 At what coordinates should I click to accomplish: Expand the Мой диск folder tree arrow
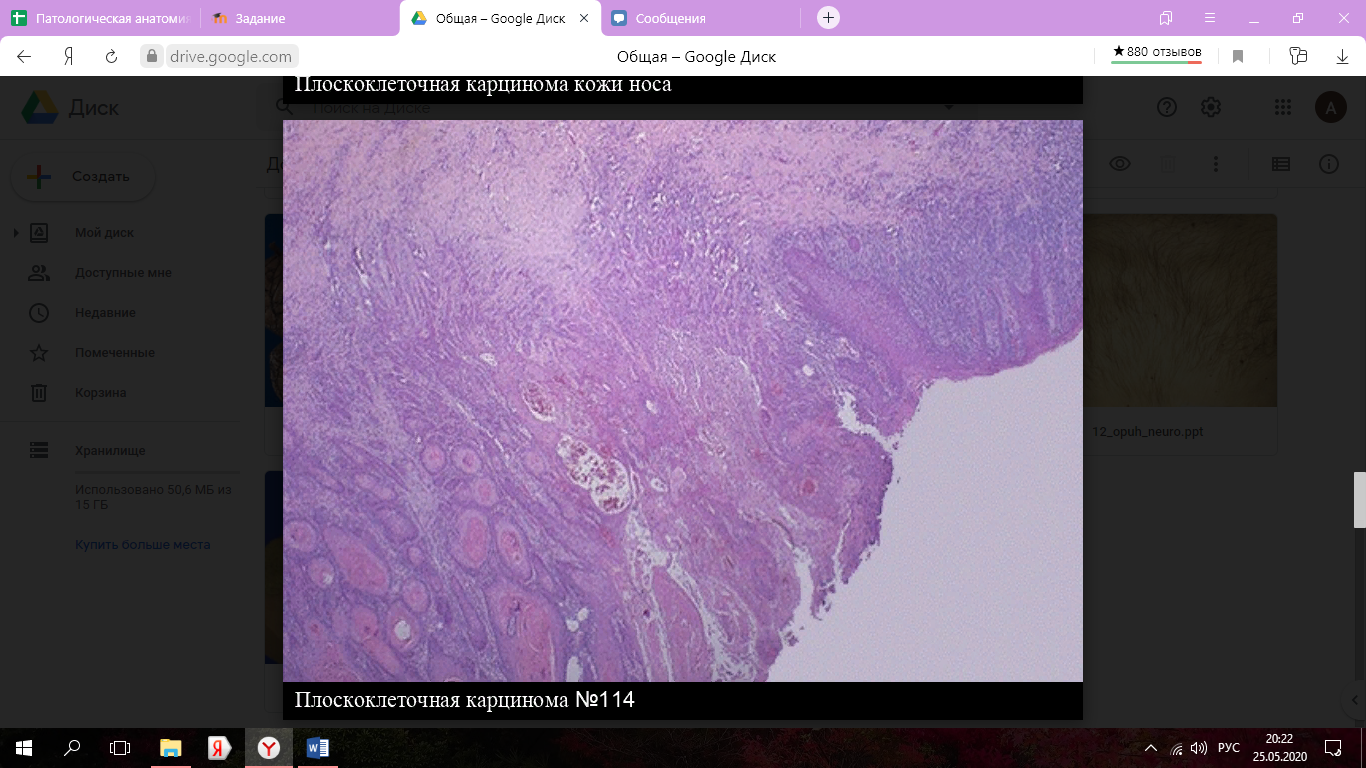coord(15,233)
